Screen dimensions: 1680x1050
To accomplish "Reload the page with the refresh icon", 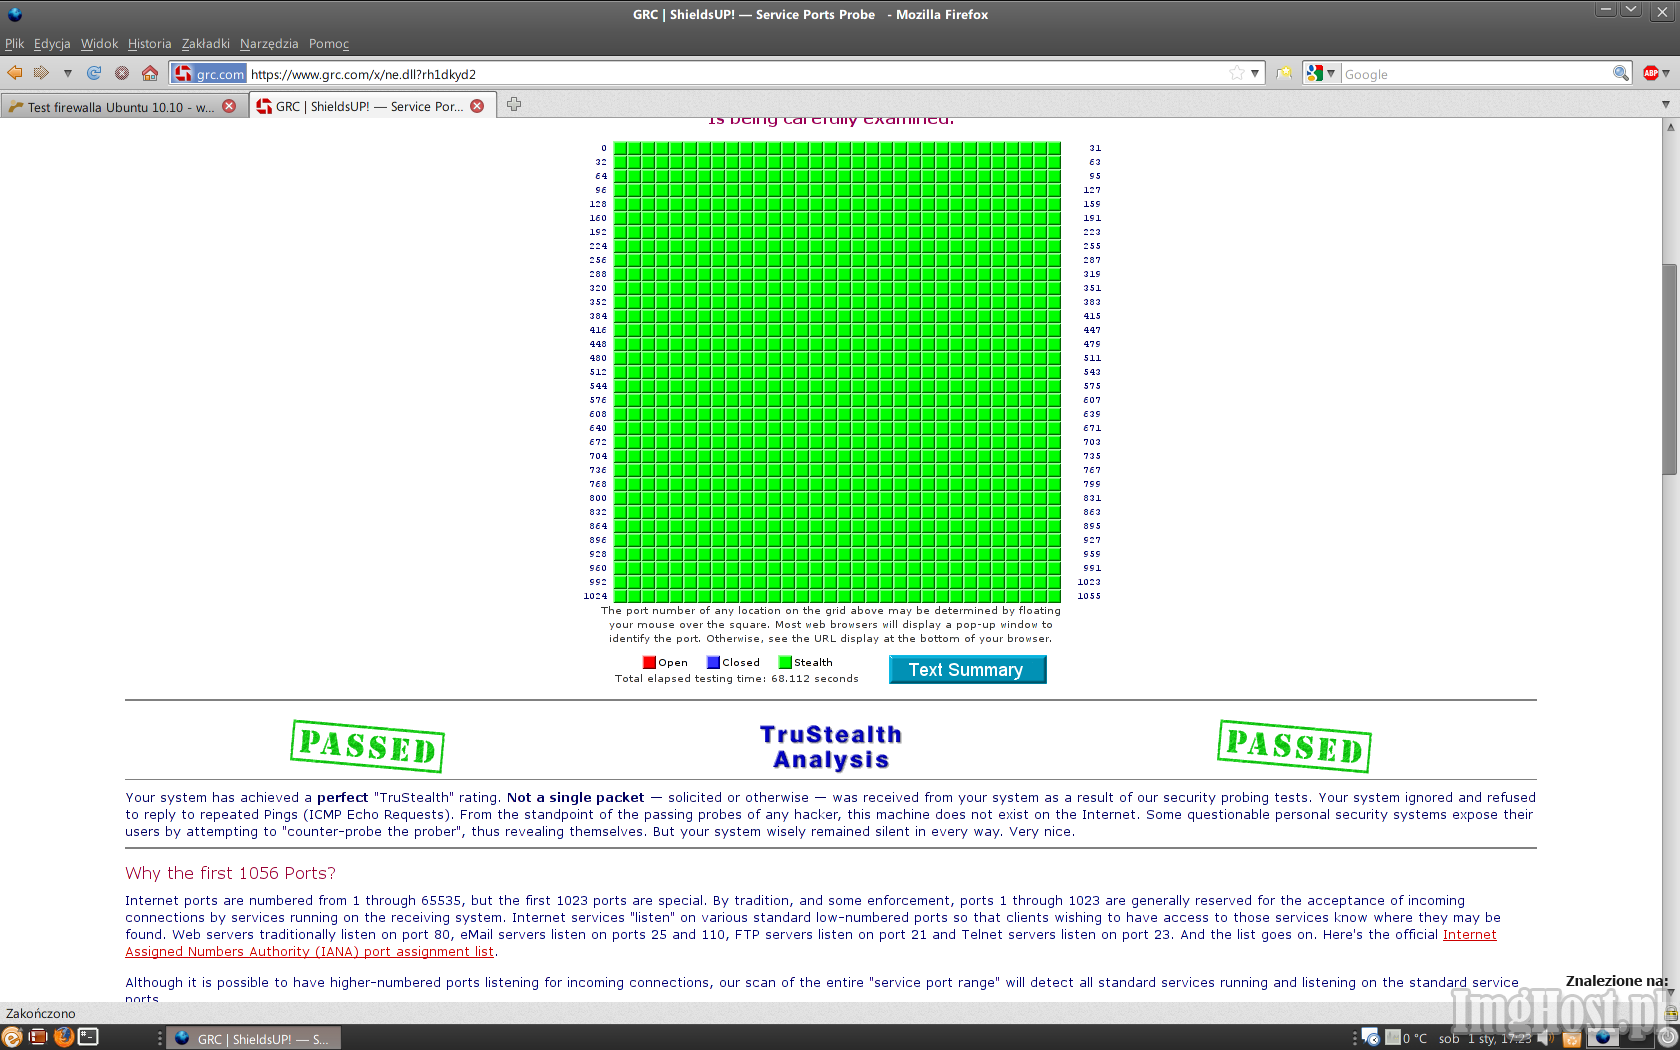I will (x=94, y=73).
